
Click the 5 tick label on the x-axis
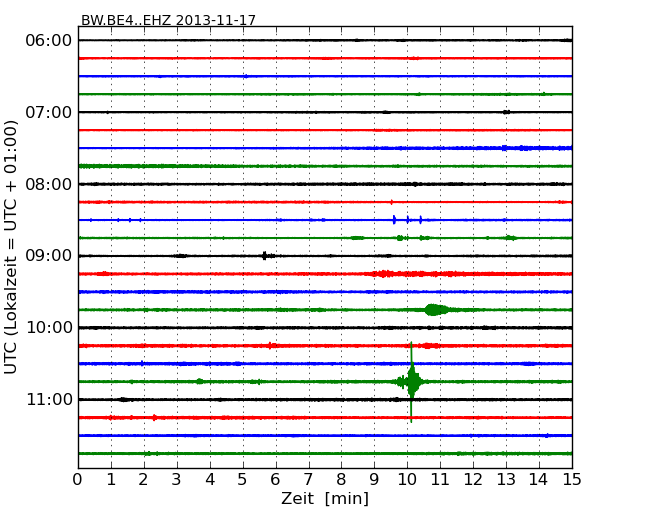[243, 480]
